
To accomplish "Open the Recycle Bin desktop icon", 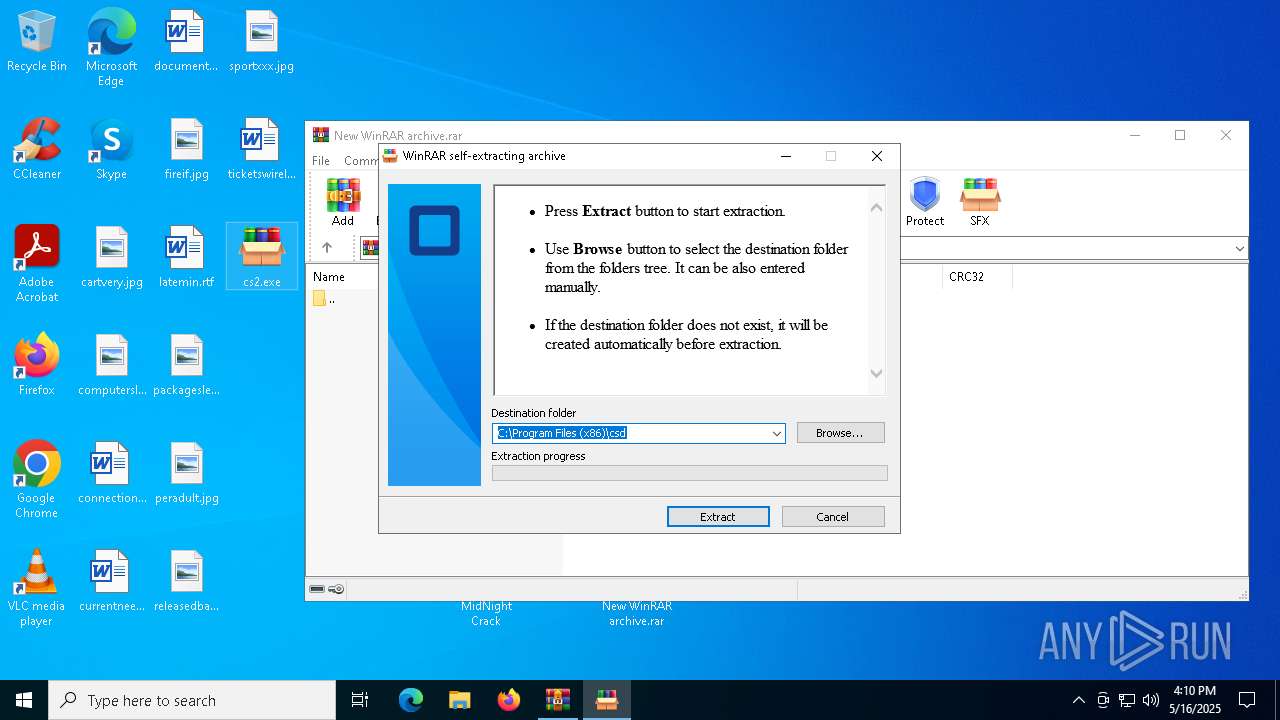I will tap(37, 42).
